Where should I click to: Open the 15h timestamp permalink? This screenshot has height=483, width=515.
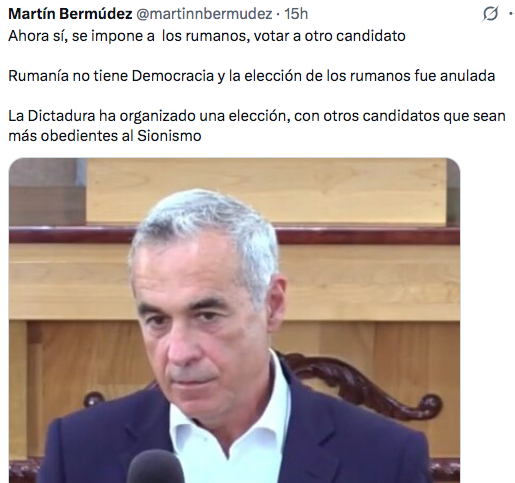[296, 14]
